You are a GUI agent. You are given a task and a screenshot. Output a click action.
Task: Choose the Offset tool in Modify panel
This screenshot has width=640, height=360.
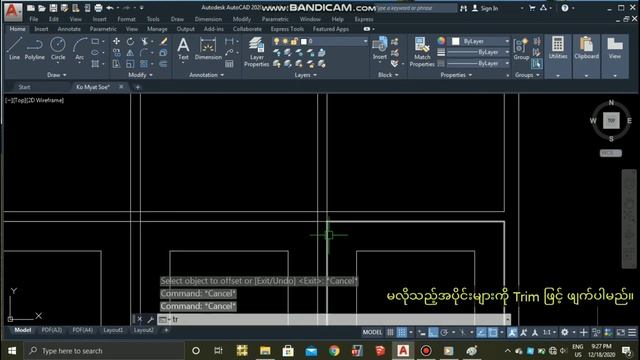[163, 64]
